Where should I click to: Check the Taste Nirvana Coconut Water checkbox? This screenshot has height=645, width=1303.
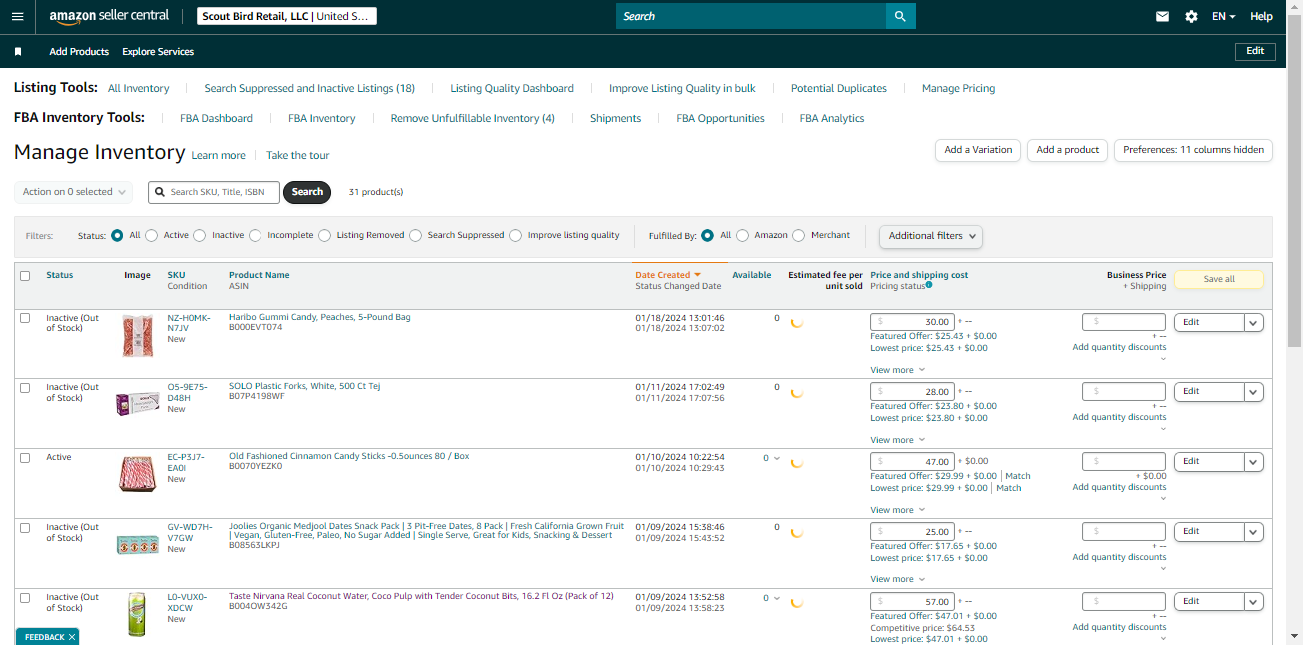[x=25, y=598]
